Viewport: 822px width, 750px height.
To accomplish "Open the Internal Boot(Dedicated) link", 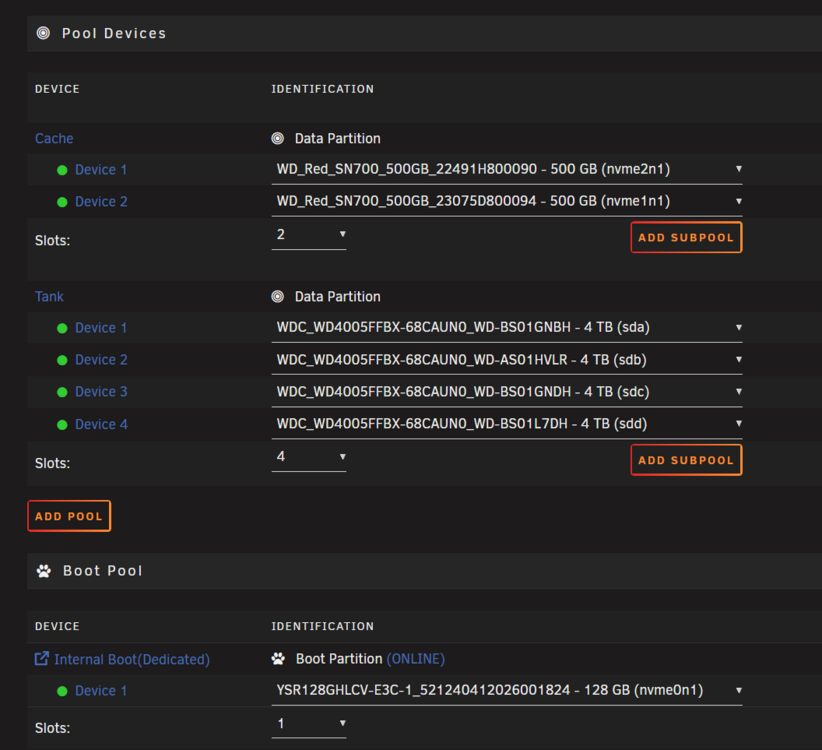I will pos(132,659).
